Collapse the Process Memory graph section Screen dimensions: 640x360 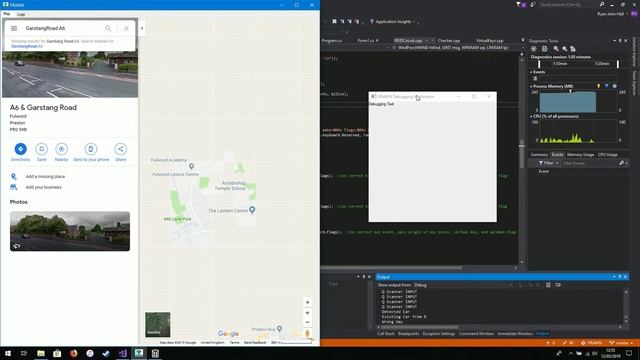click(x=531, y=86)
